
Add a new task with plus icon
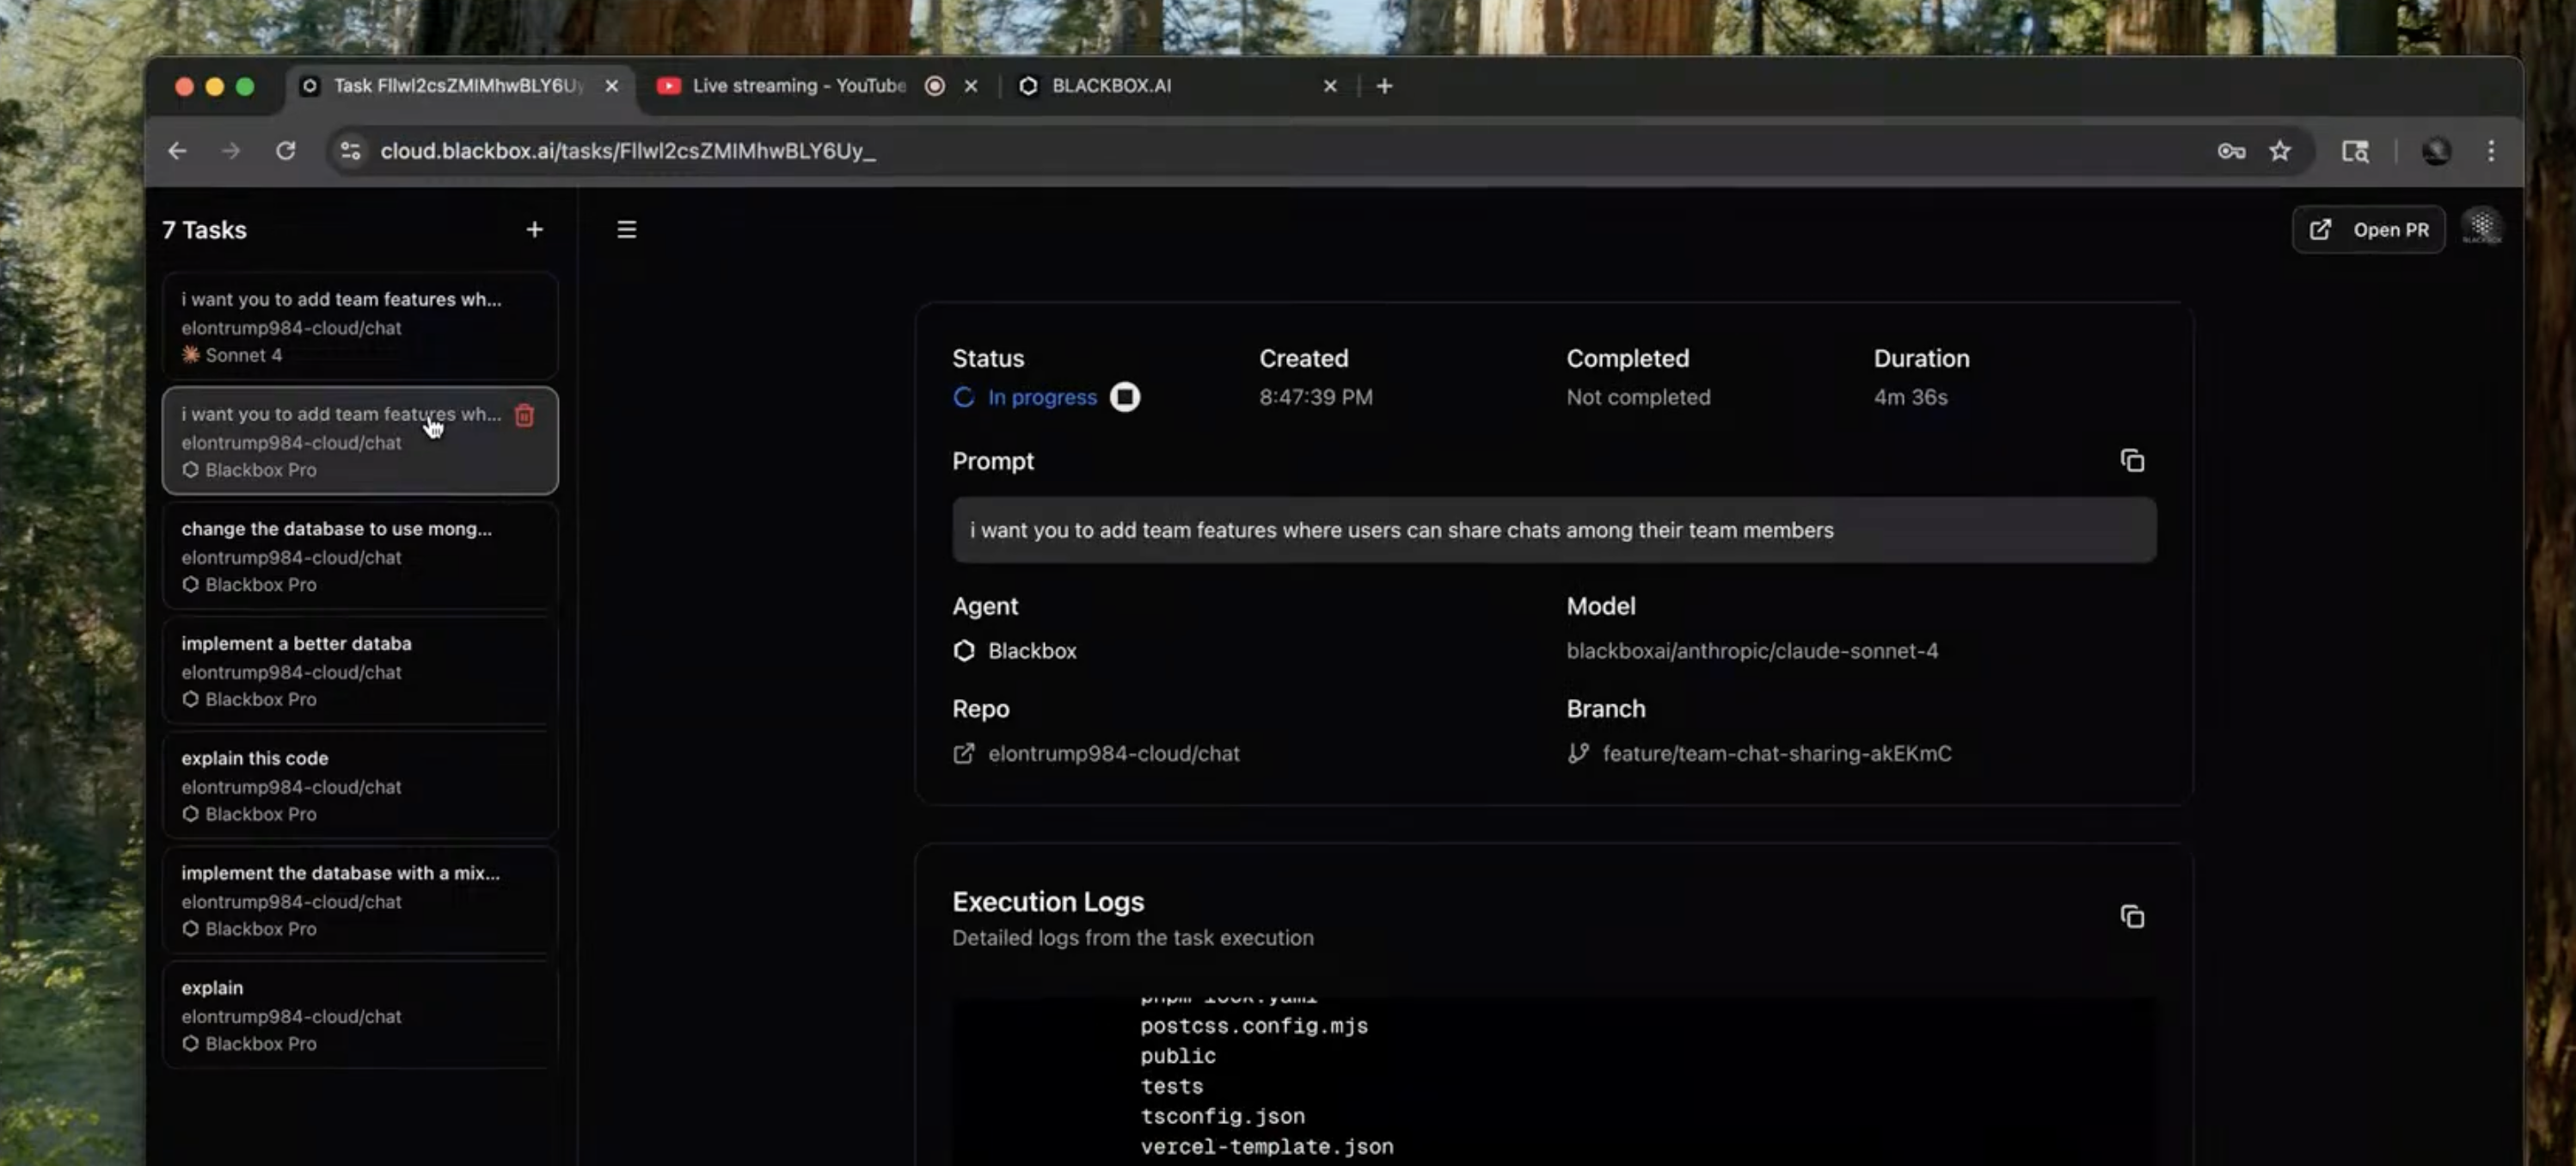point(534,230)
